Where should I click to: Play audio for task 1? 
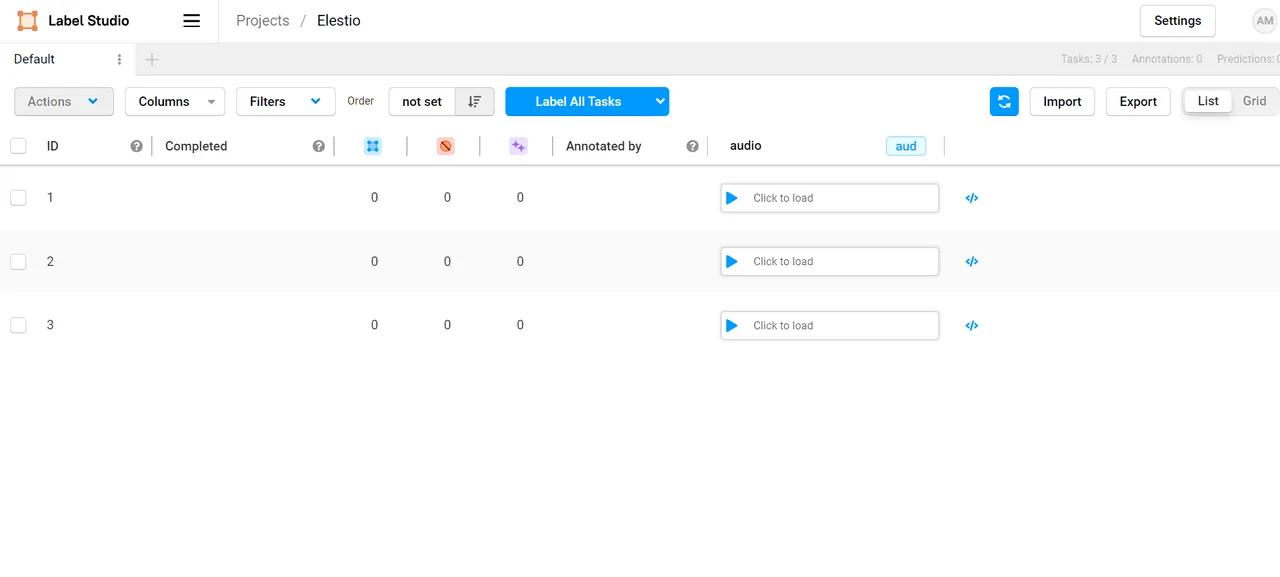(x=732, y=198)
